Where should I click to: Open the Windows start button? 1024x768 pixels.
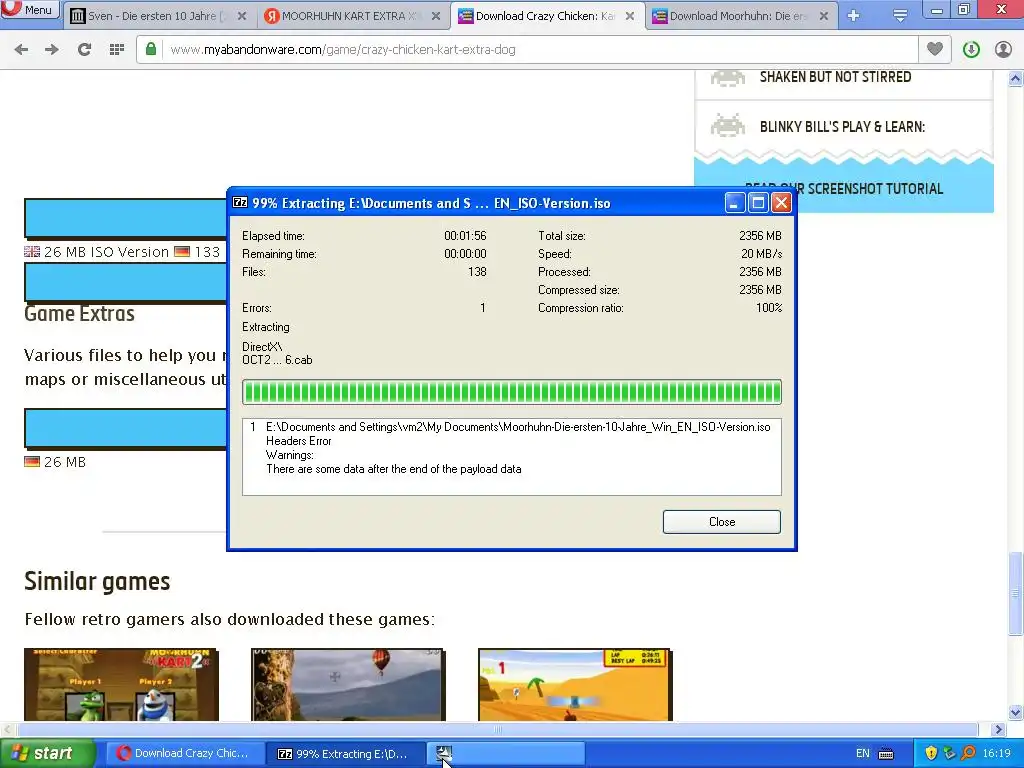pos(47,753)
